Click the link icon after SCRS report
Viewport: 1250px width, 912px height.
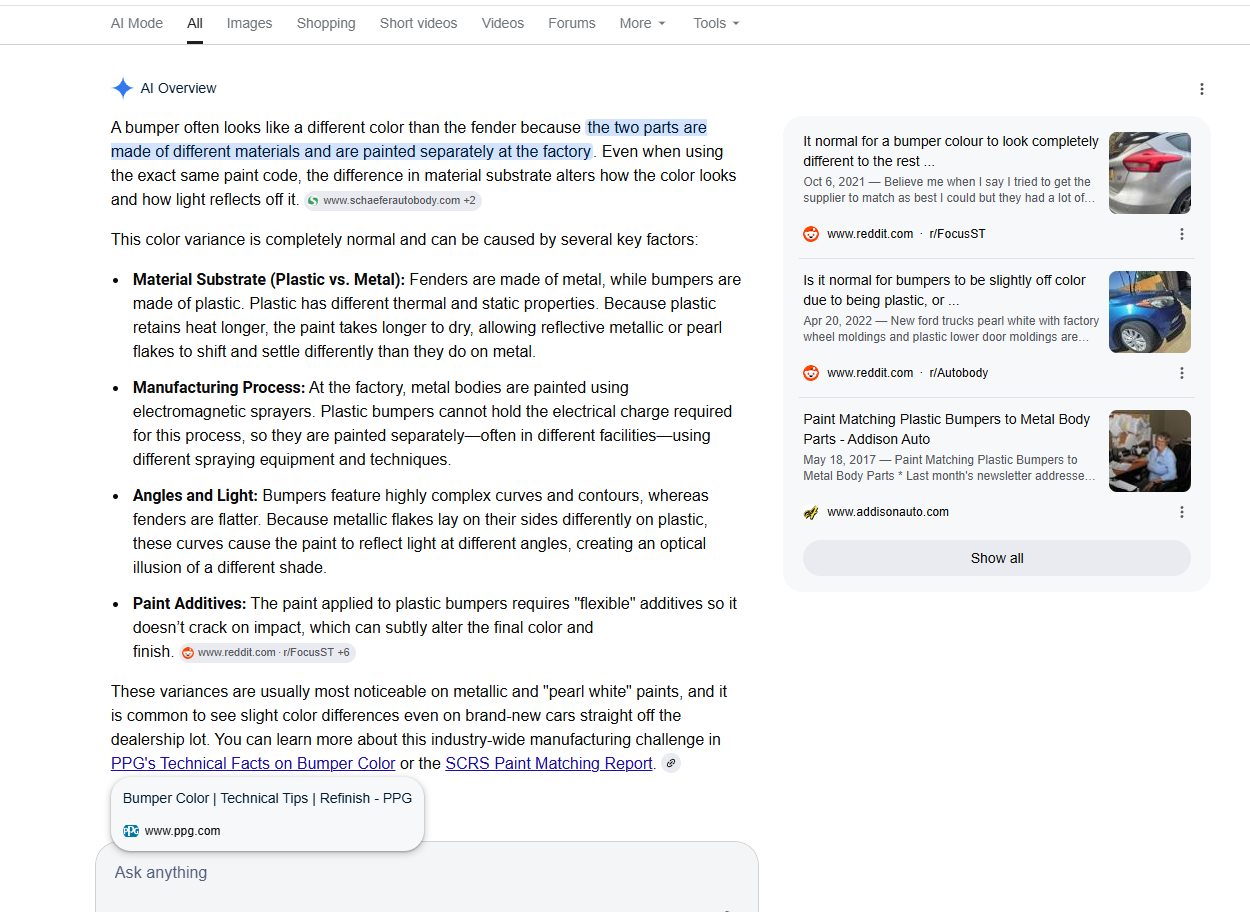tap(671, 763)
